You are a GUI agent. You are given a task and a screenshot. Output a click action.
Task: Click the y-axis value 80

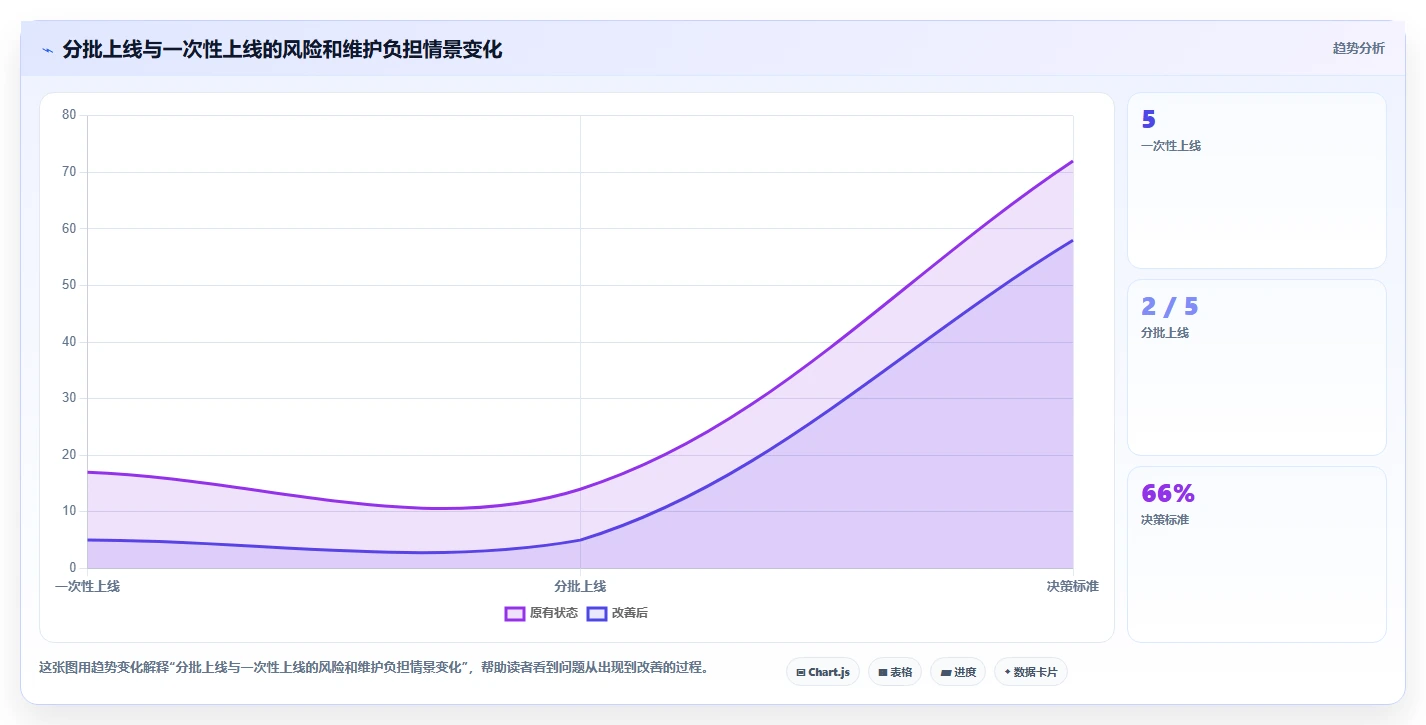coord(69,115)
